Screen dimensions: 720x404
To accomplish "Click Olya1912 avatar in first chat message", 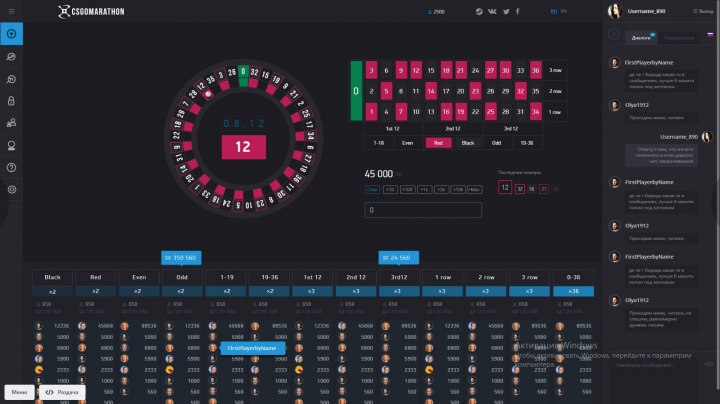I will tap(614, 105).
